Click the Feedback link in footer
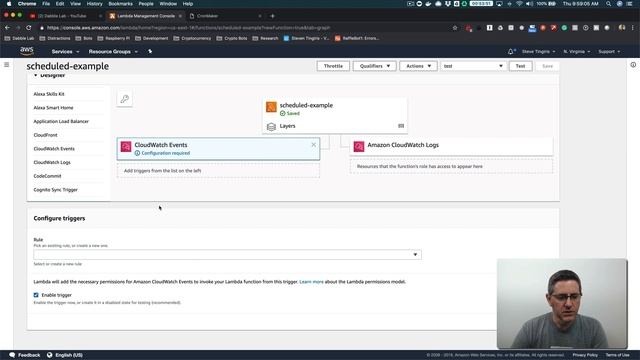 tap(25, 355)
